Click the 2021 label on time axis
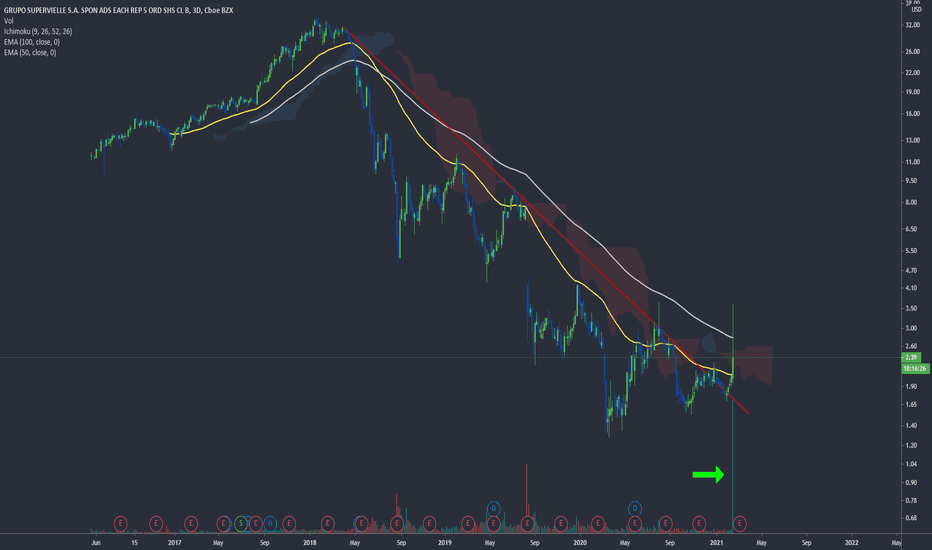Viewport: 932px width, 550px height. [717, 542]
